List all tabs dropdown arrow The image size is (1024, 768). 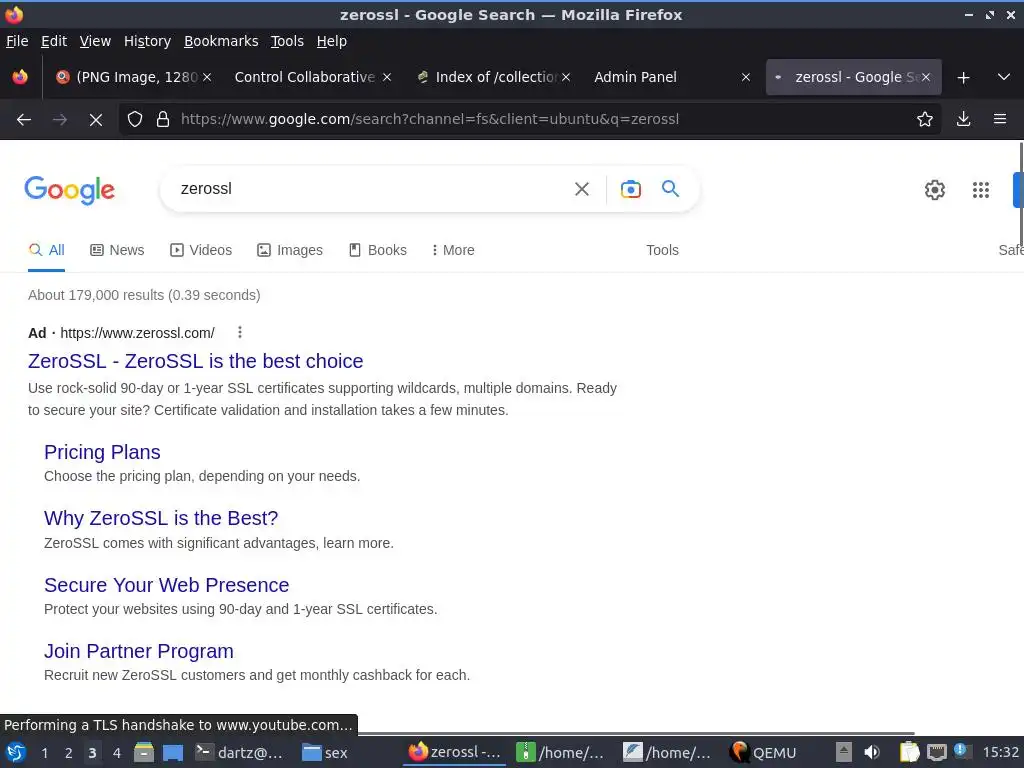coord(1004,77)
